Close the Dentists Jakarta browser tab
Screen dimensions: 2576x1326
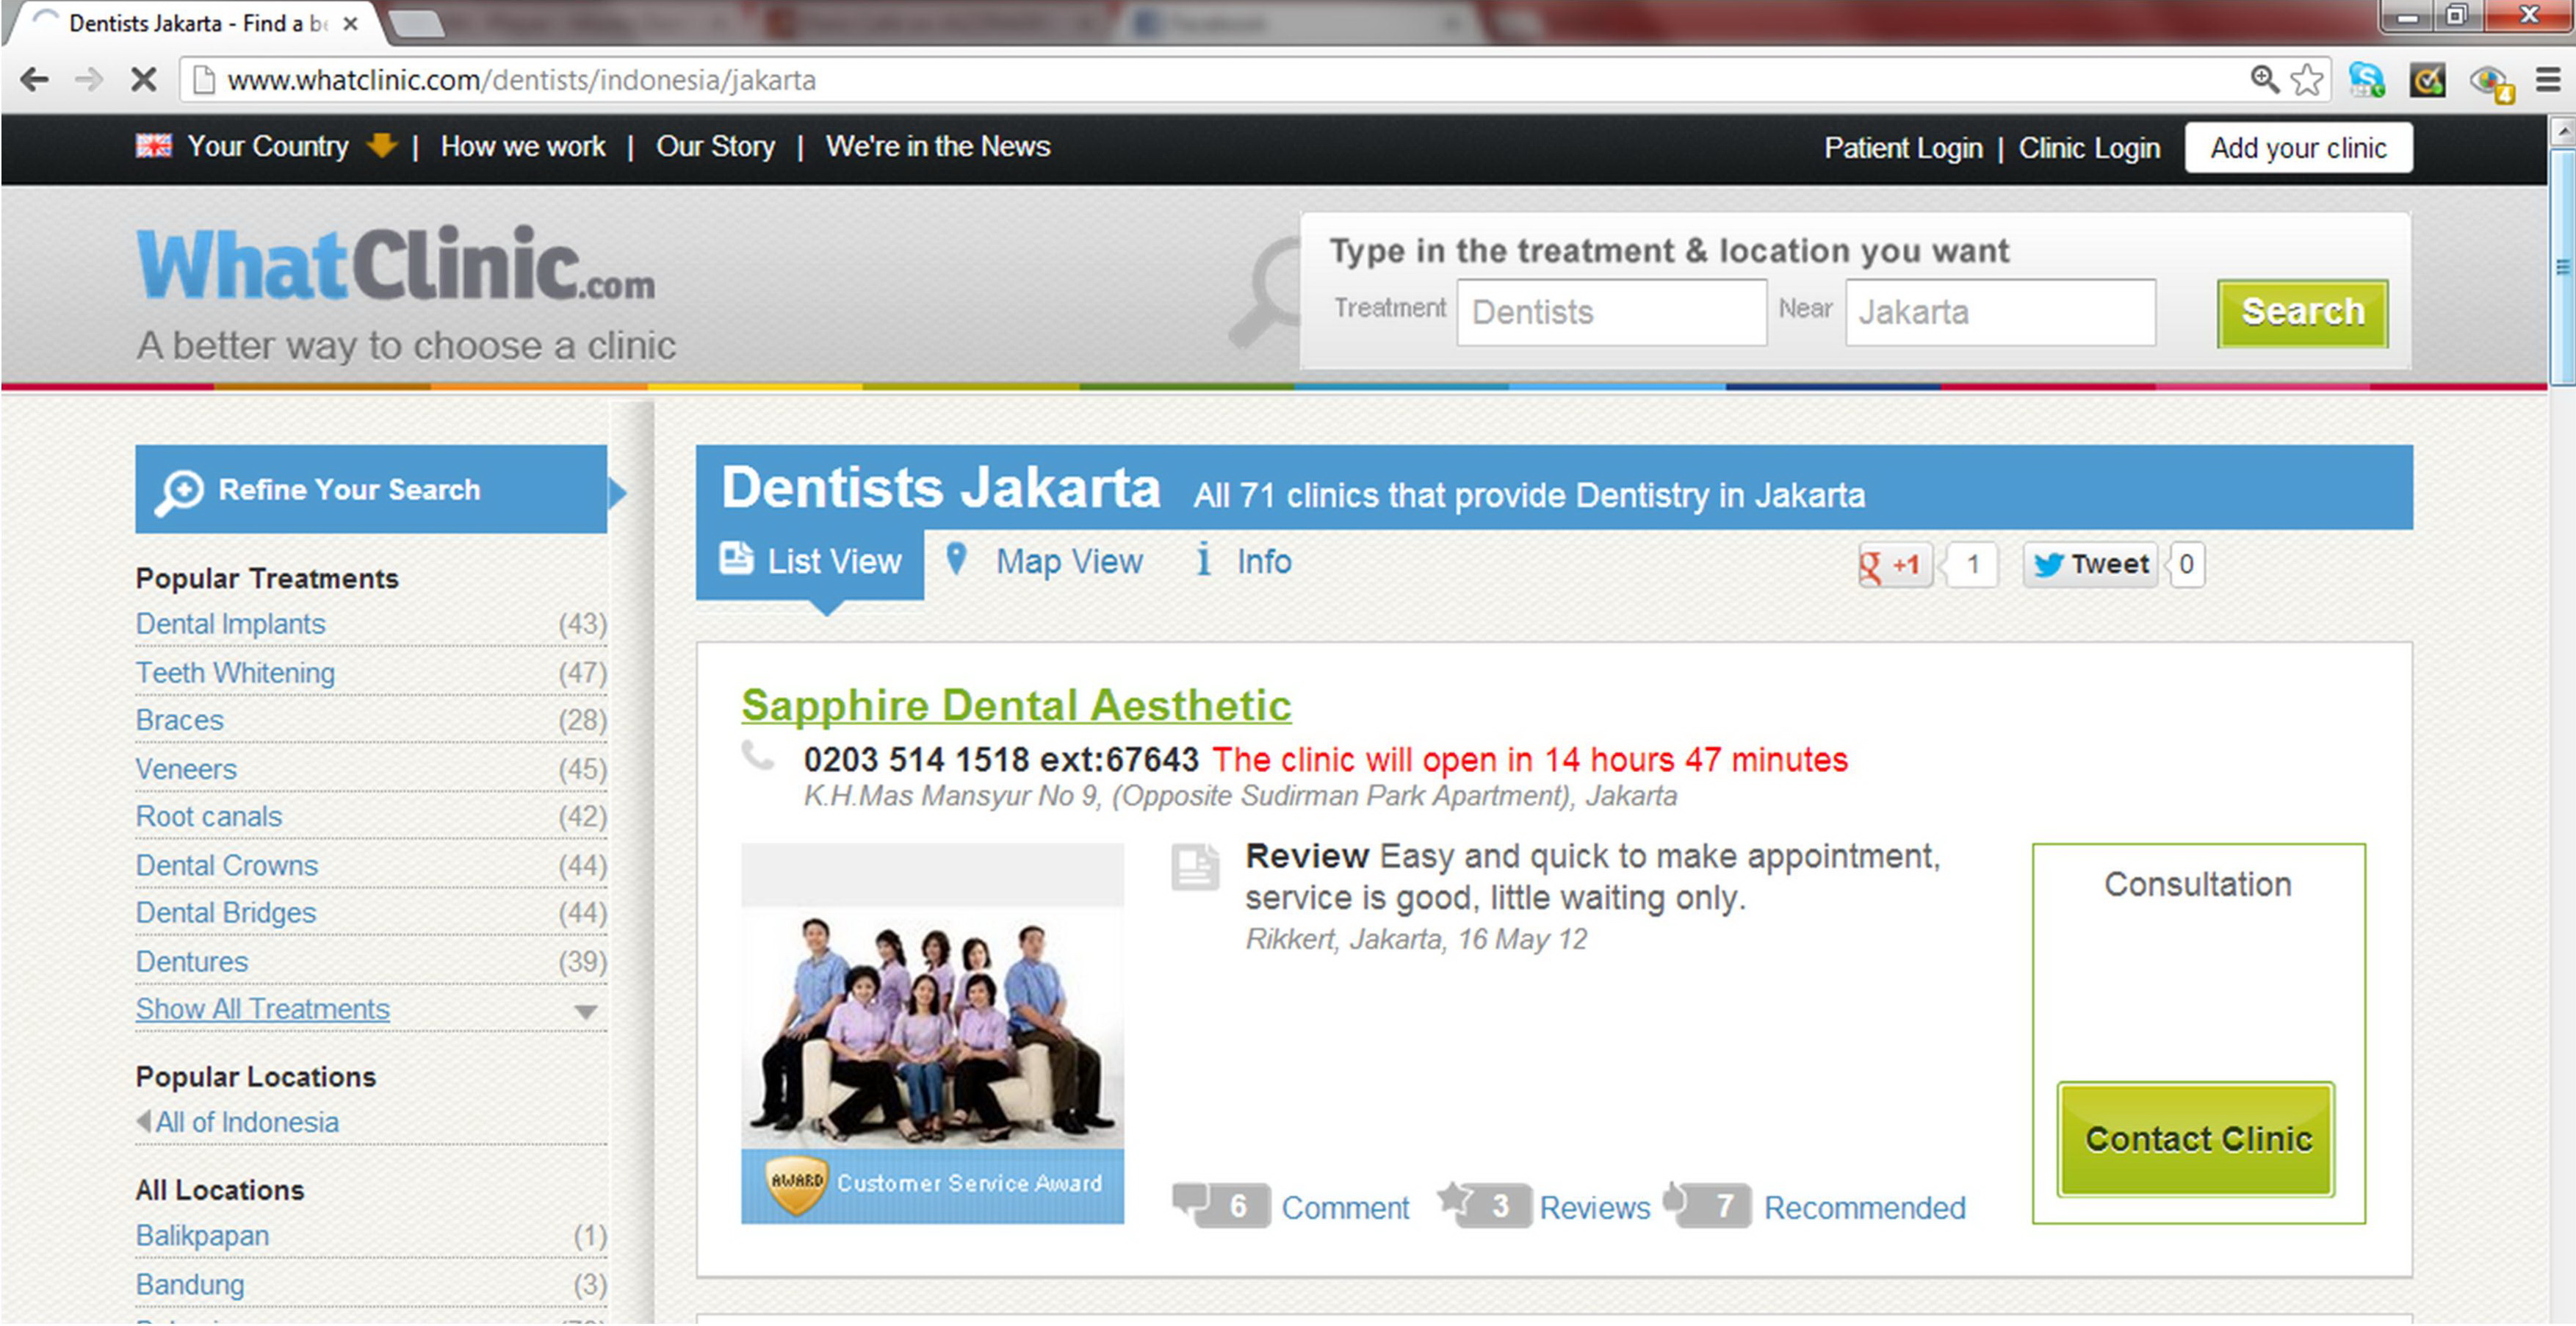[x=350, y=24]
